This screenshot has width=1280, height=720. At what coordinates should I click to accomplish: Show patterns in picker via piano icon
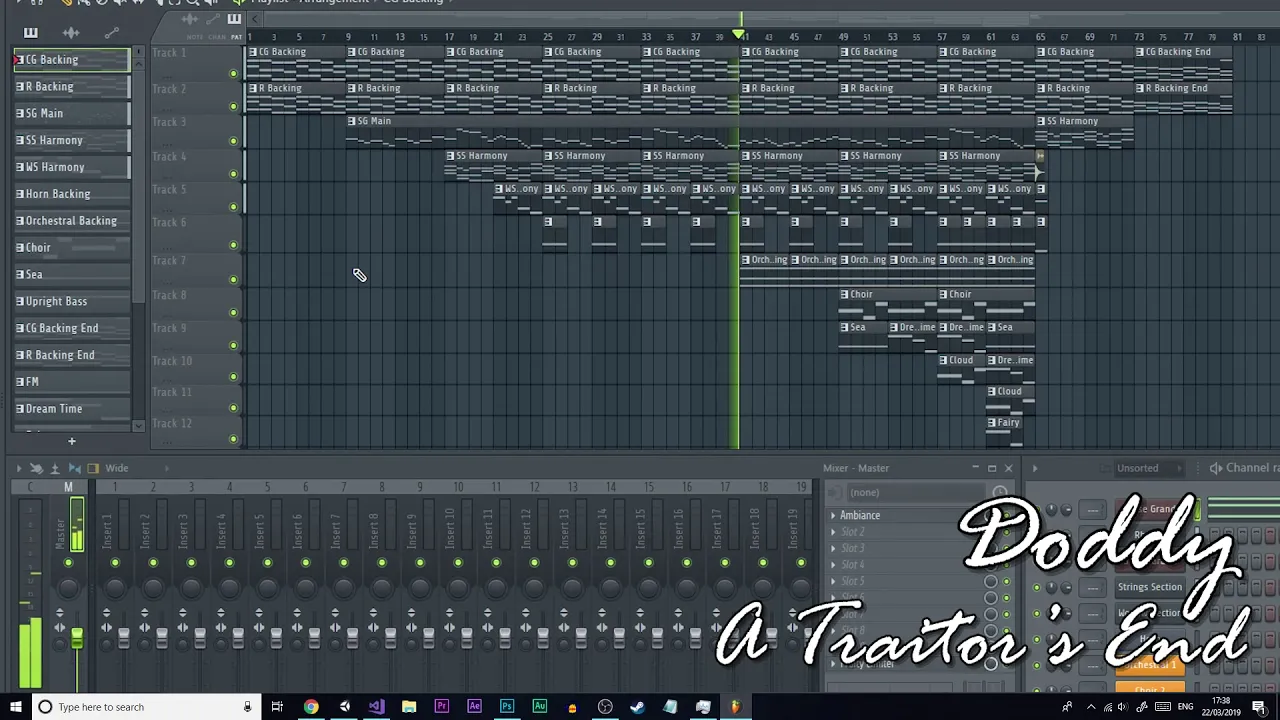coord(30,33)
